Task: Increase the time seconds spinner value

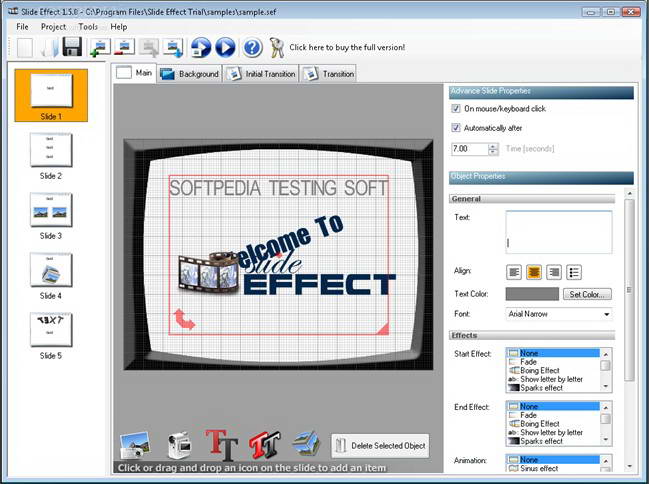Action: click(x=493, y=146)
